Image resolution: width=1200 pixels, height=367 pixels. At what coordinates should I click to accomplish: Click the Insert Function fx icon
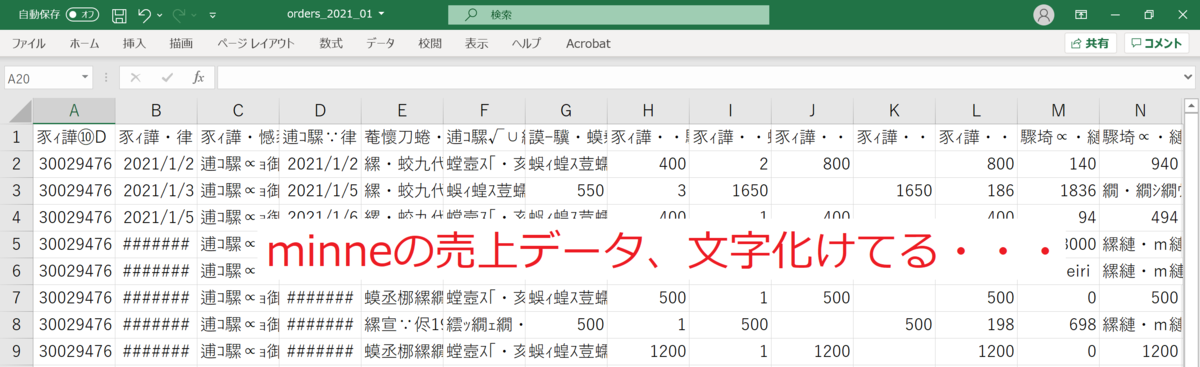[198, 77]
